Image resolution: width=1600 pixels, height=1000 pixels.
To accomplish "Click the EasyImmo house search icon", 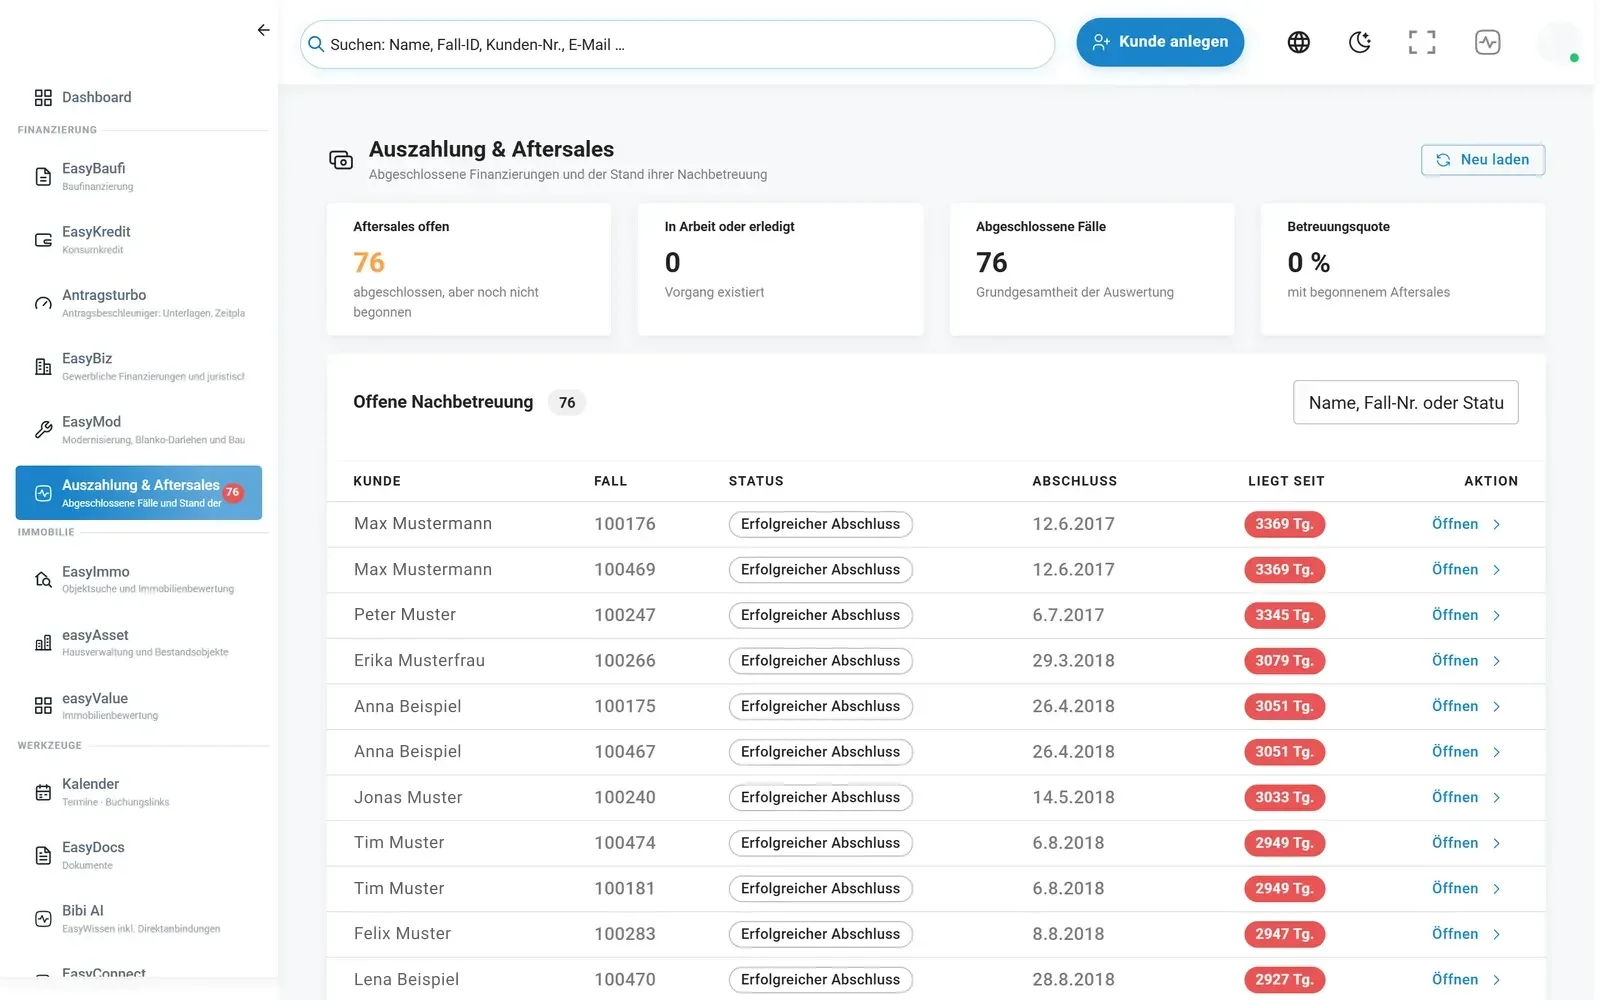I will [x=43, y=580].
